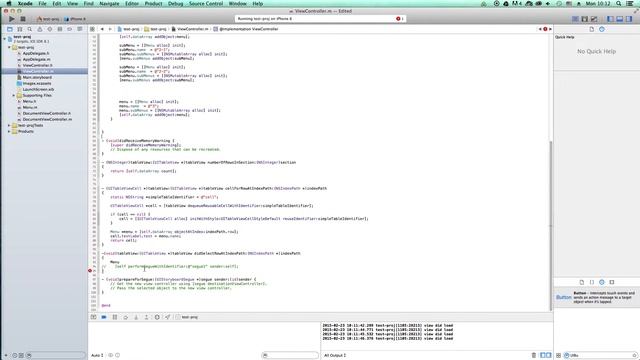
Task: Show the Object library
Action: pyautogui.click(x=602, y=282)
